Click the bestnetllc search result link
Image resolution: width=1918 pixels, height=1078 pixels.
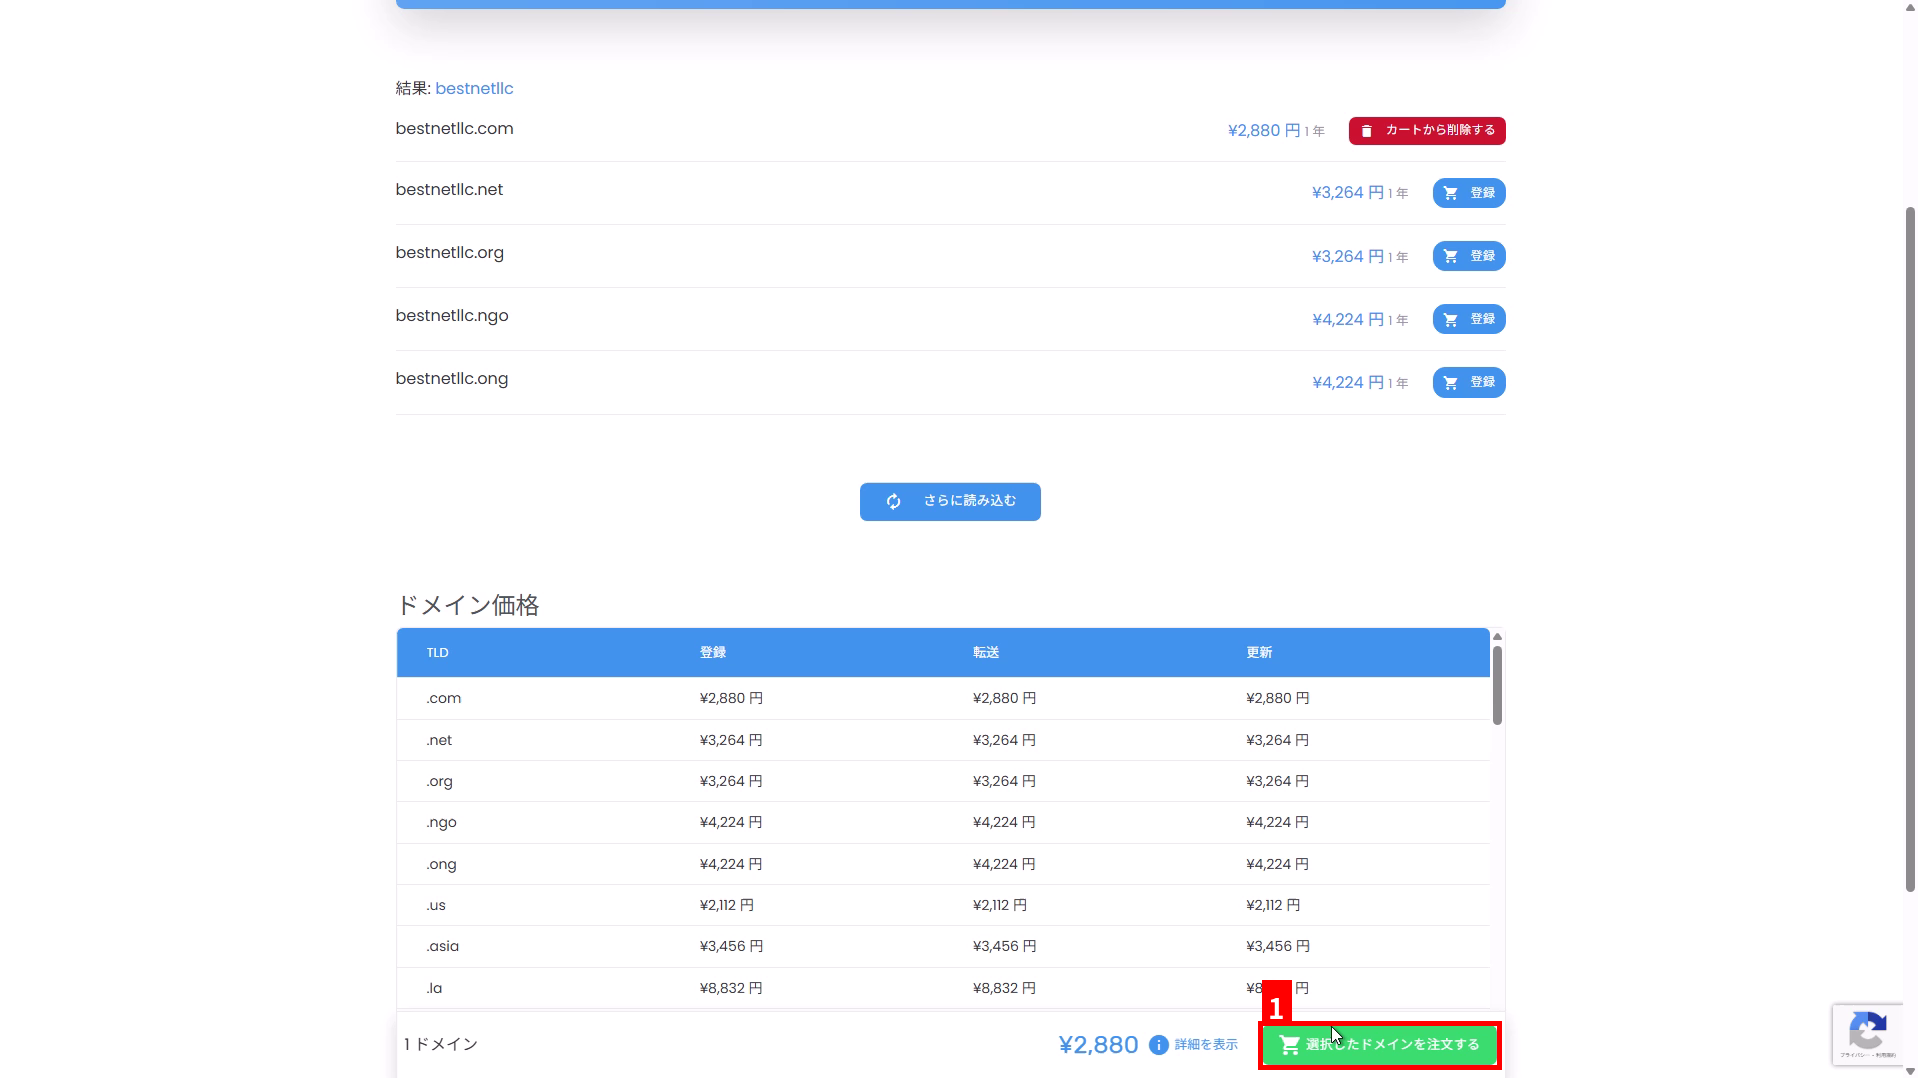[x=474, y=88]
